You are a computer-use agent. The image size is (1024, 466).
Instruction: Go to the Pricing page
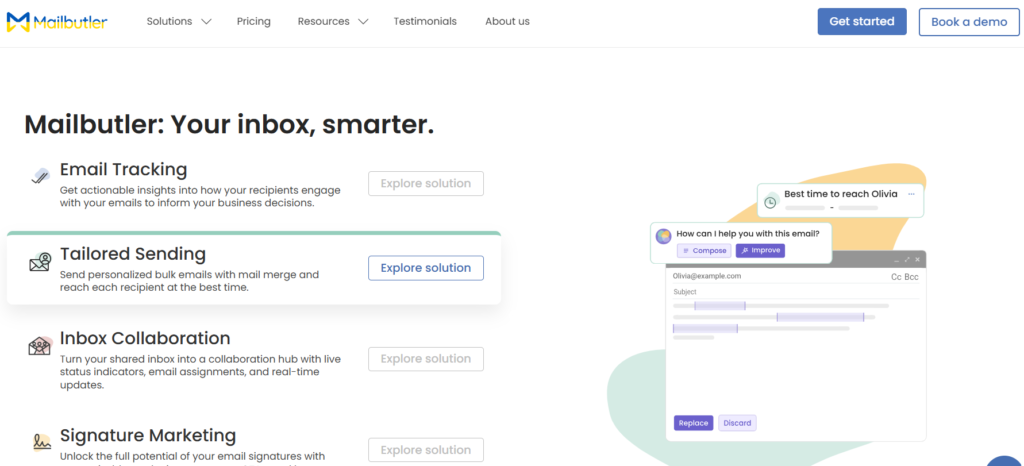coord(253,22)
